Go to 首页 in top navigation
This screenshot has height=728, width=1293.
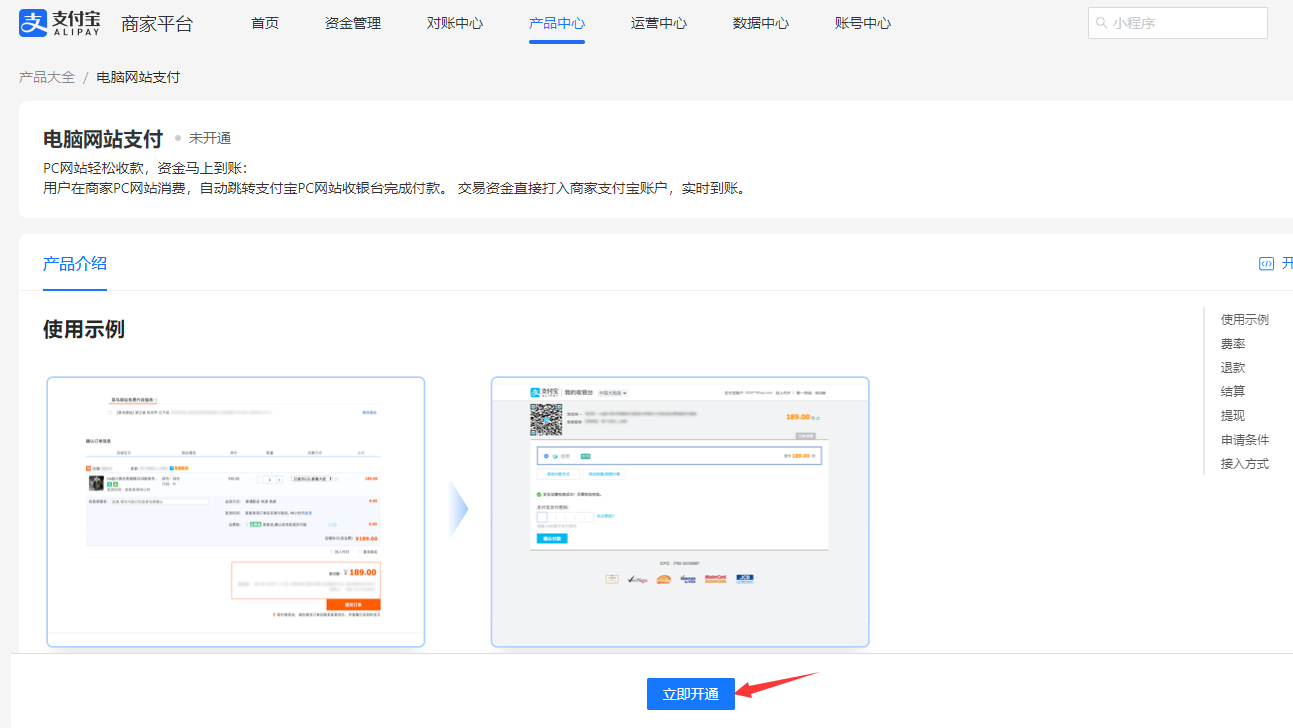coord(265,23)
